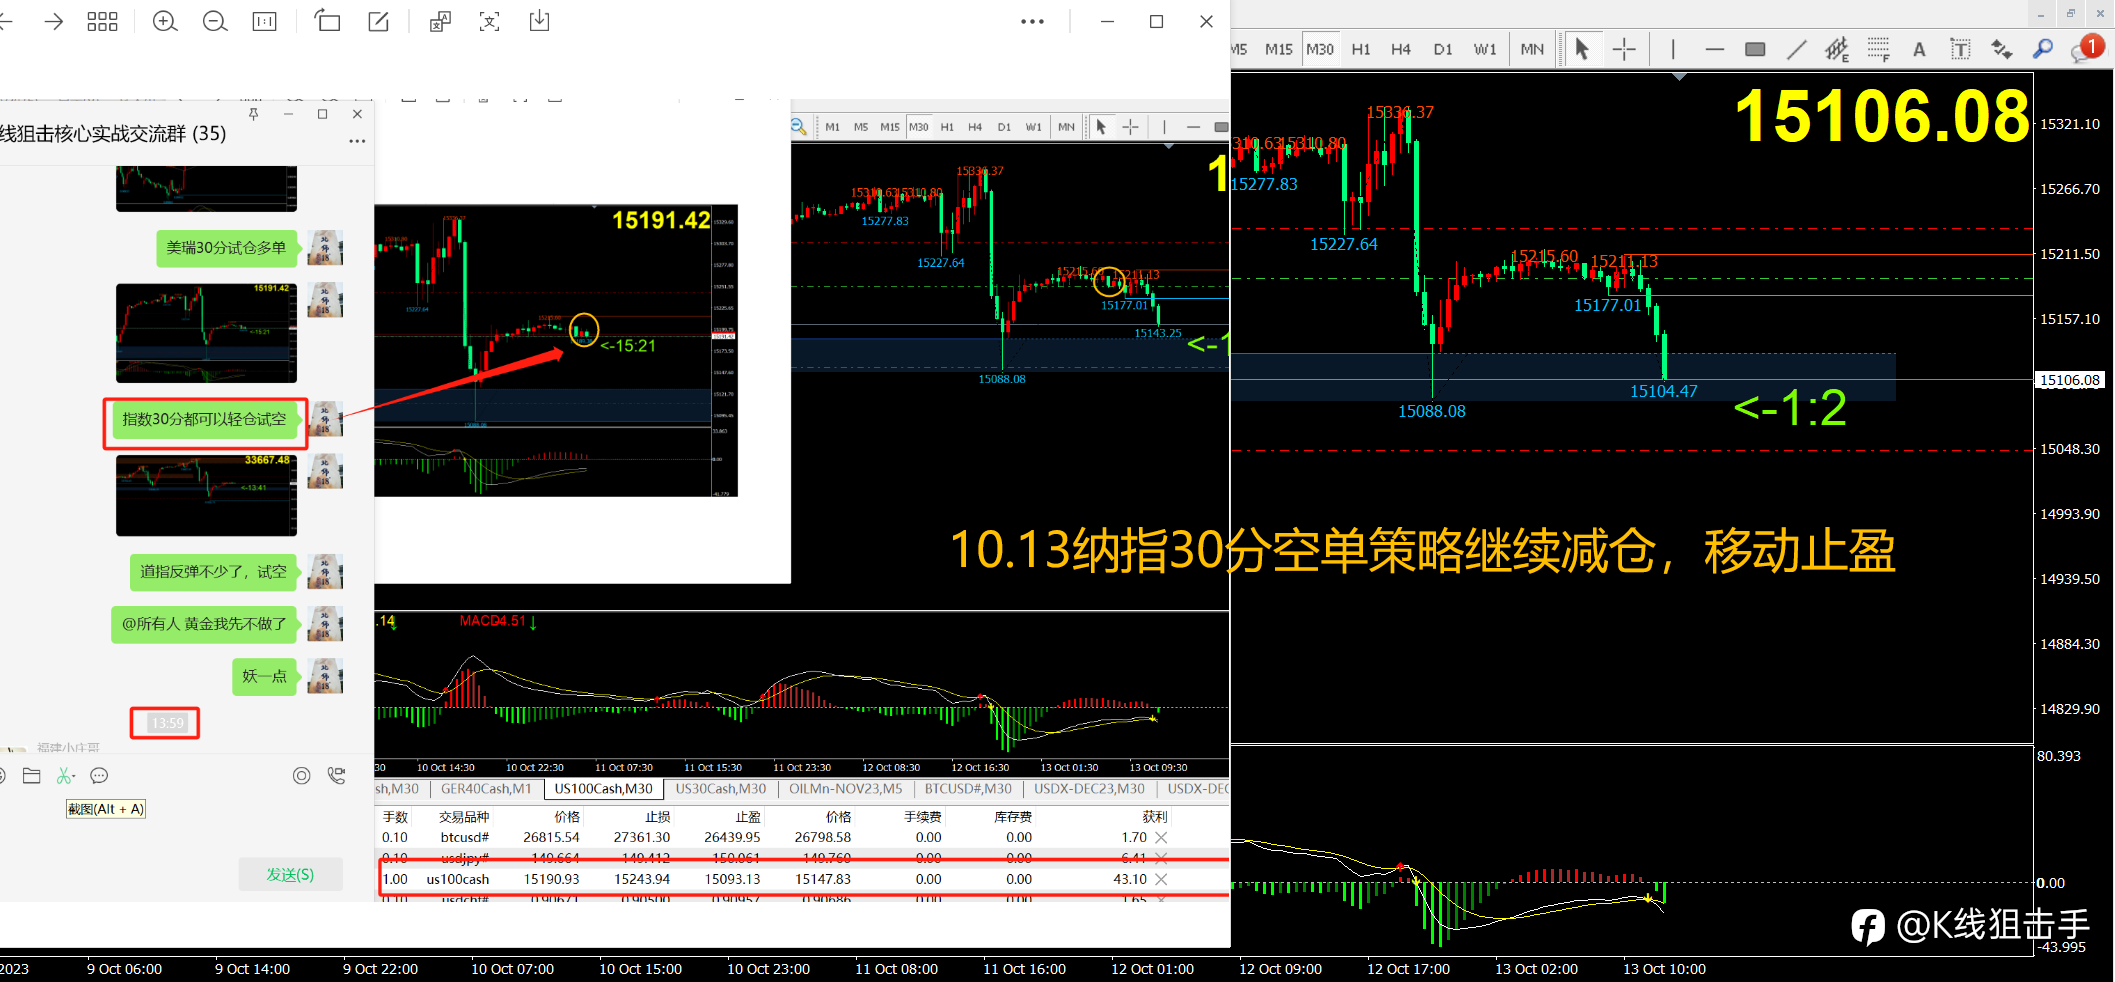Go to next image in photo viewer
Image resolution: width=2115 pixels, height=982 pixels.
pos(54,21)
